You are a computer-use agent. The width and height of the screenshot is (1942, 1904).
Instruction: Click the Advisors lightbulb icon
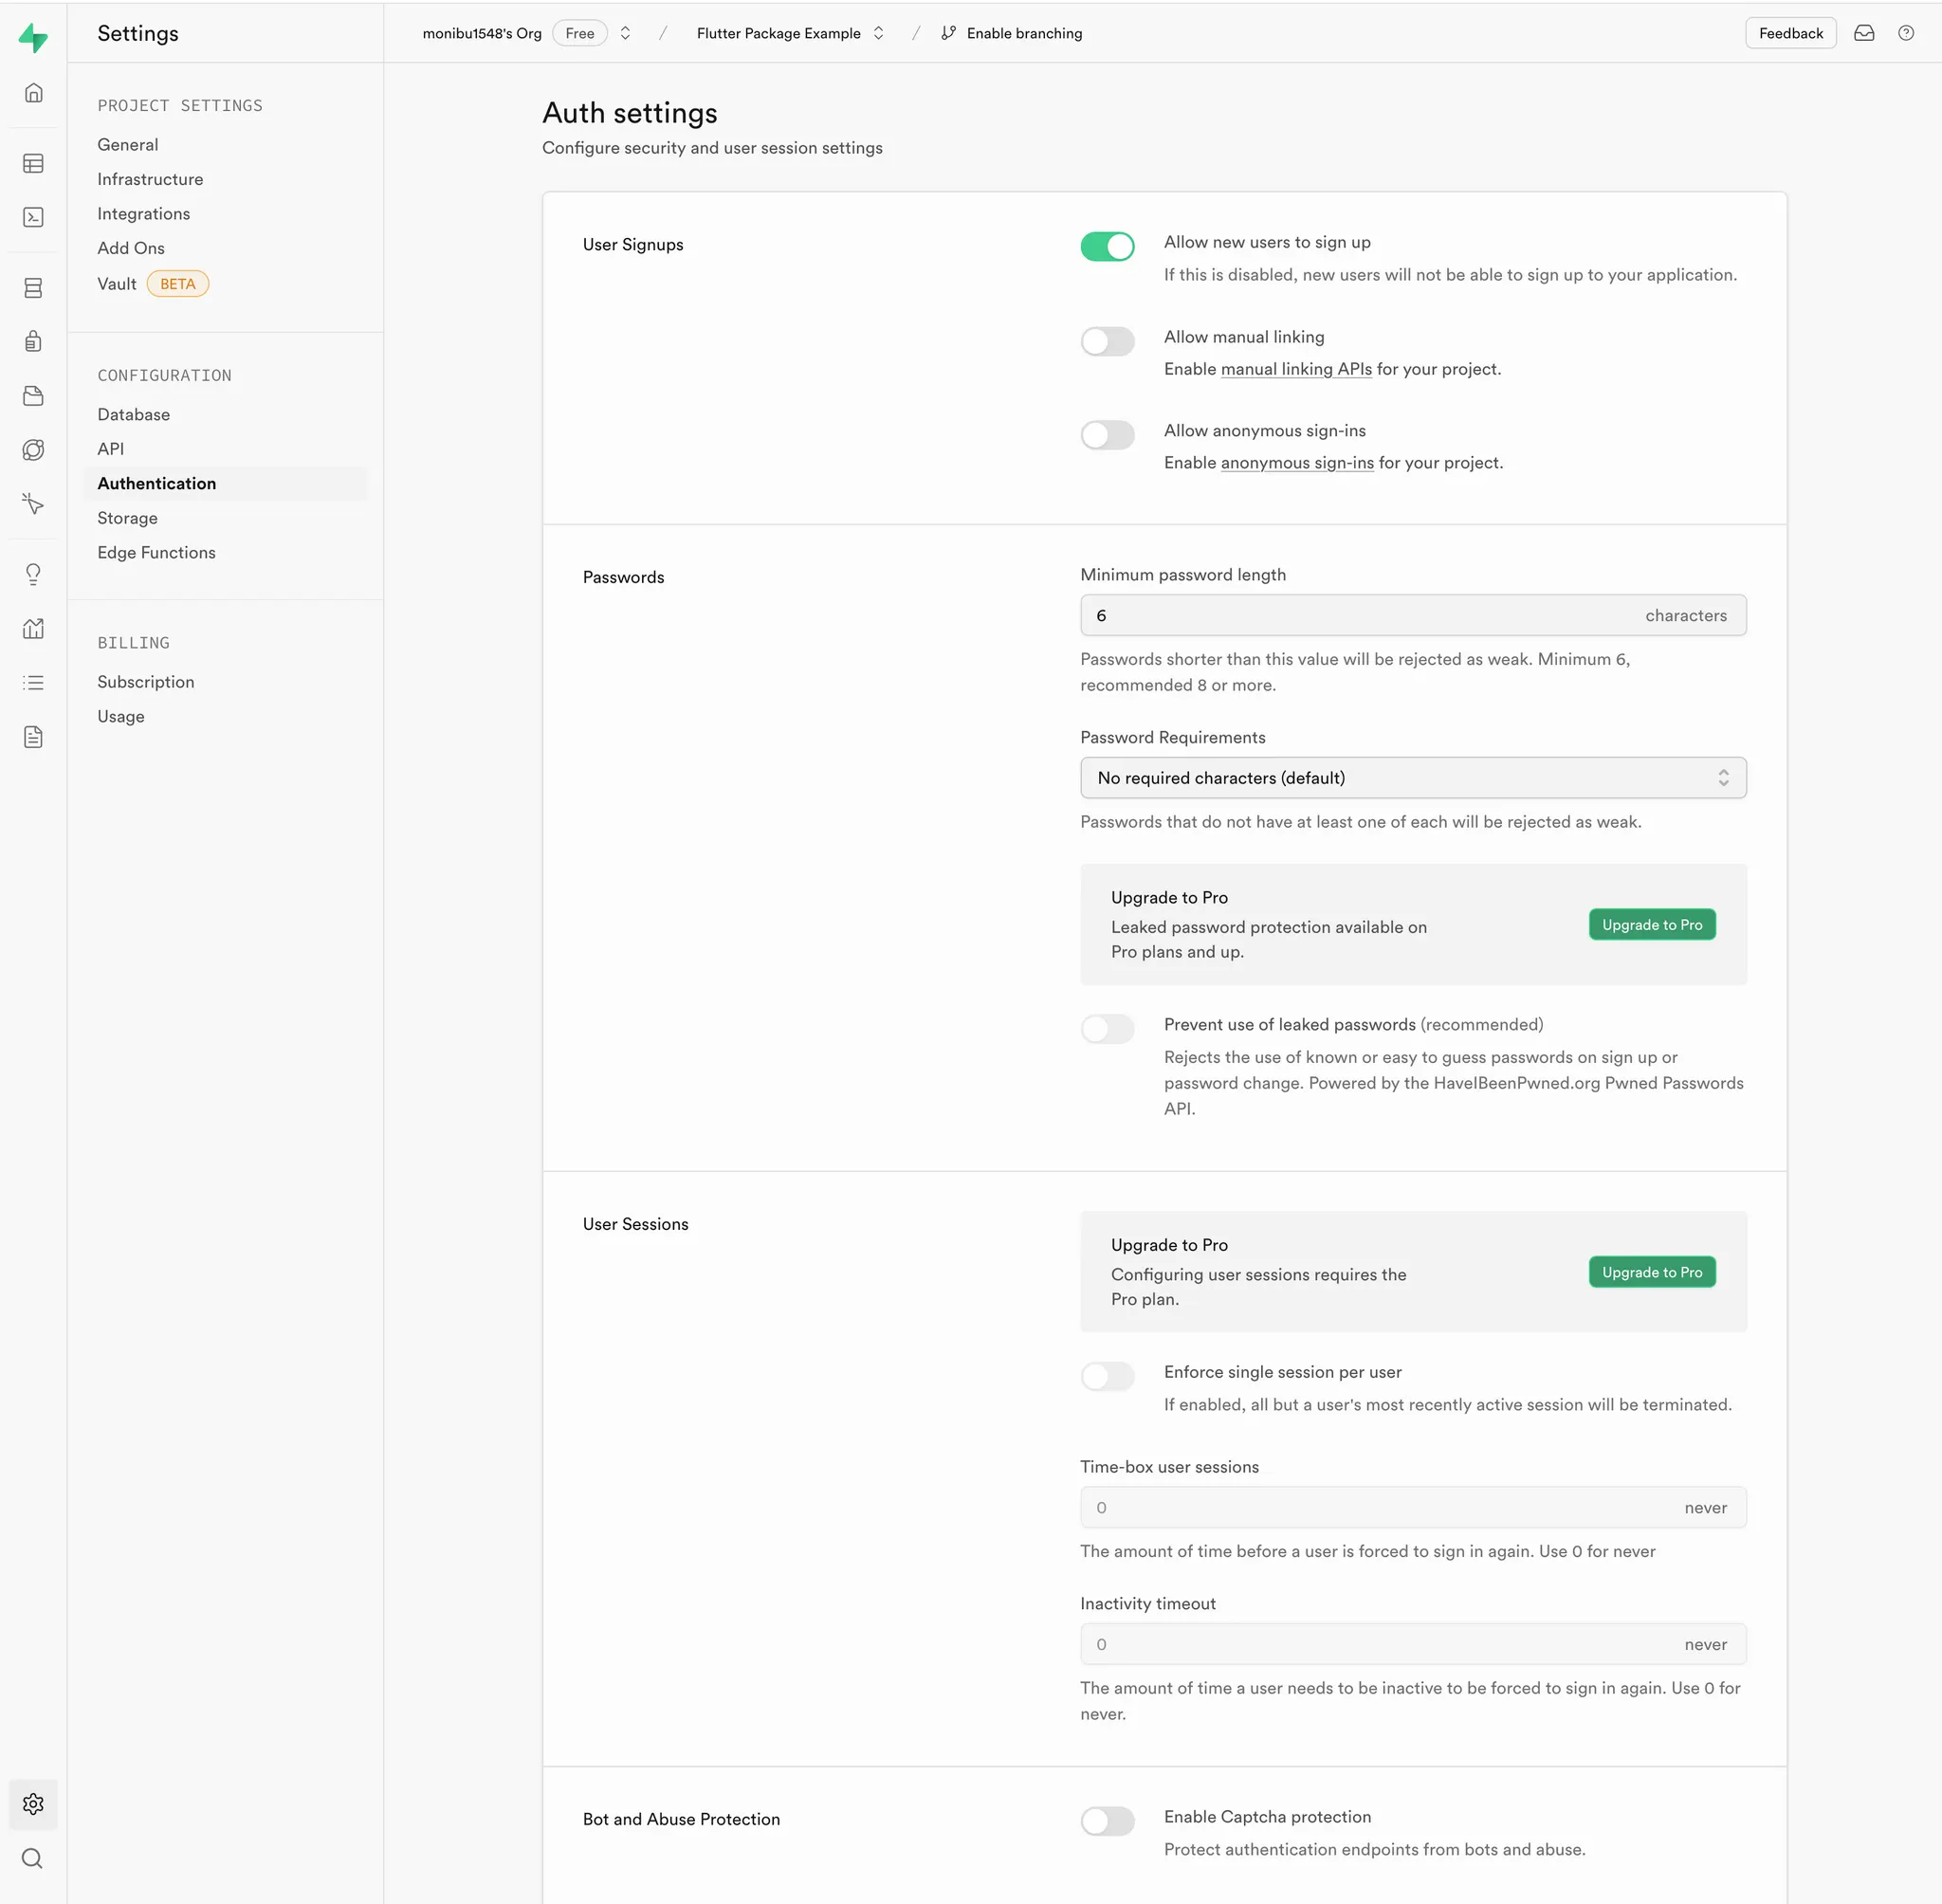coord(33,574)
